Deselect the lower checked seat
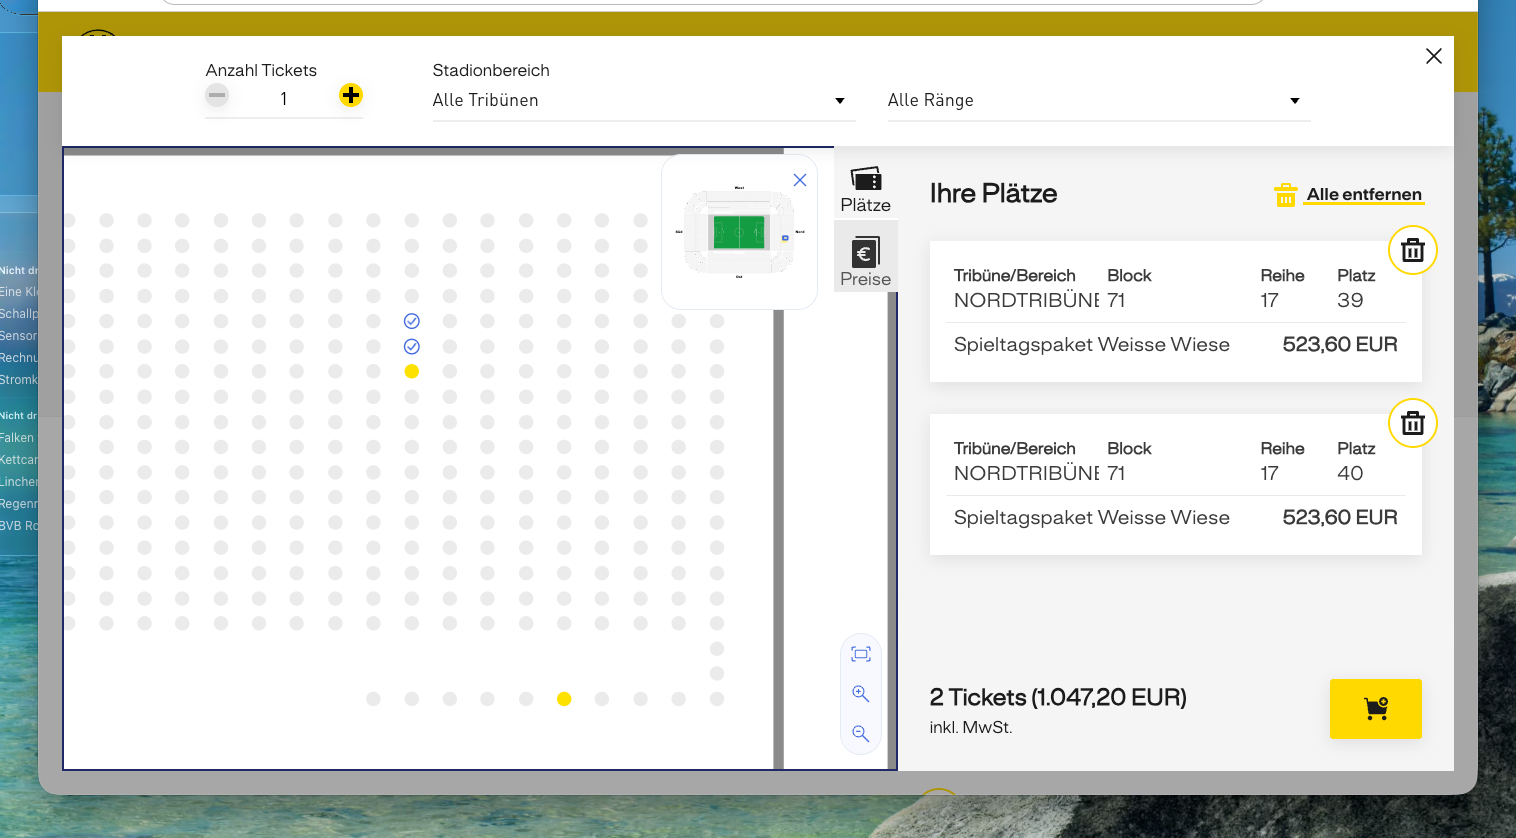Image resolution: width=1516 pixels, height=838 pixels. (x=411, y=346)
